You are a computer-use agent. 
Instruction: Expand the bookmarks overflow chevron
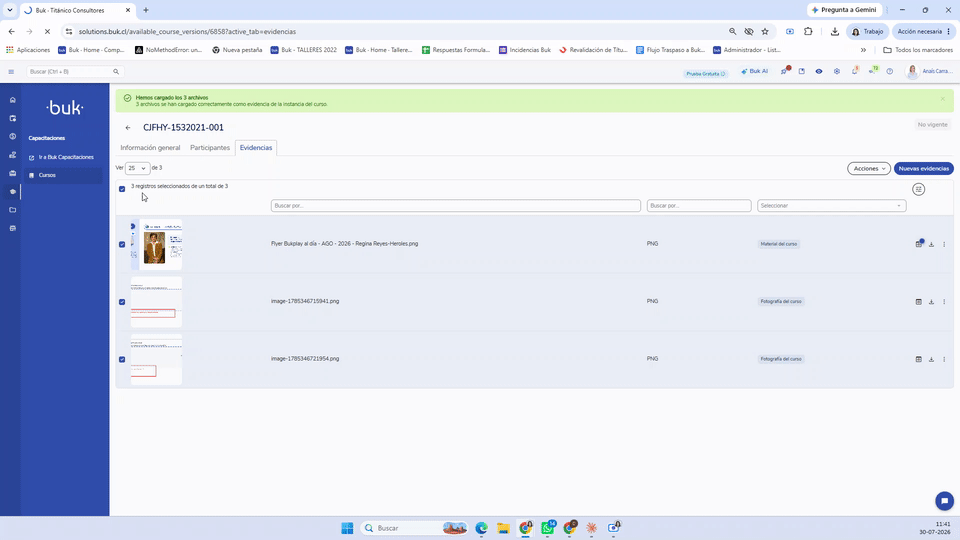(x=863, y=50)
